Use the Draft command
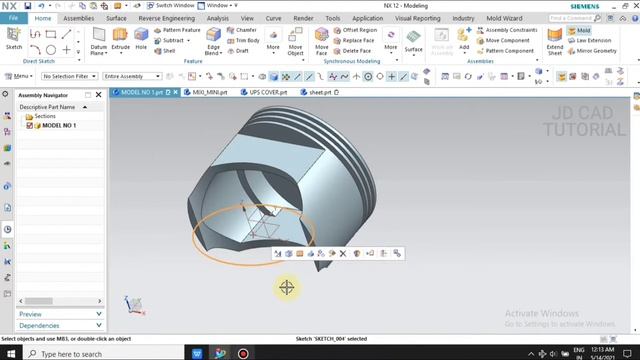Screen dimensions: 640x360 point(238,51)
